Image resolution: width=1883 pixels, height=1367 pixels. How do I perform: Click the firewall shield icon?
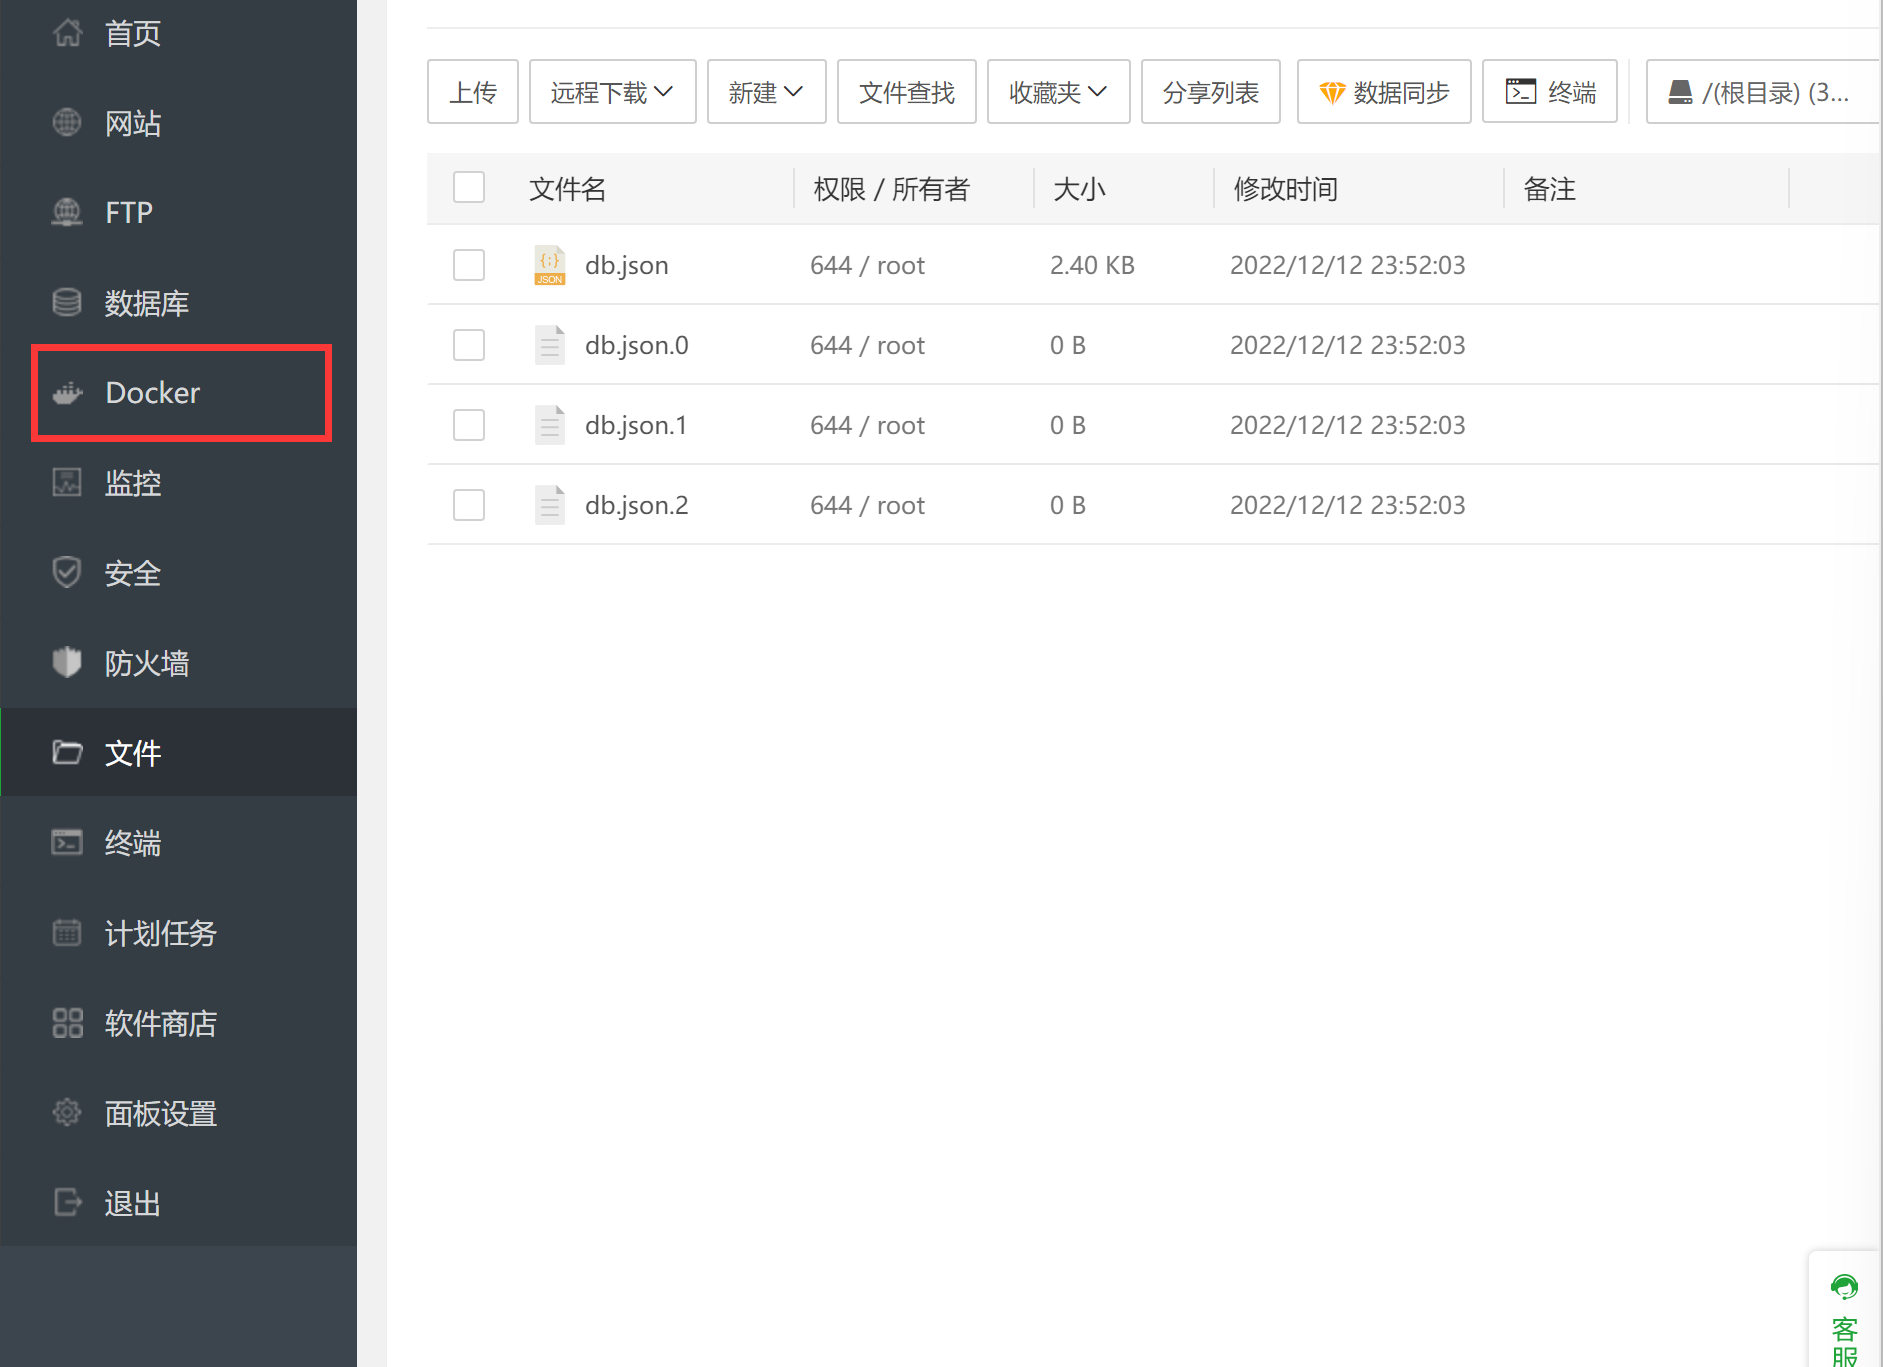click(x=67, y=662)
